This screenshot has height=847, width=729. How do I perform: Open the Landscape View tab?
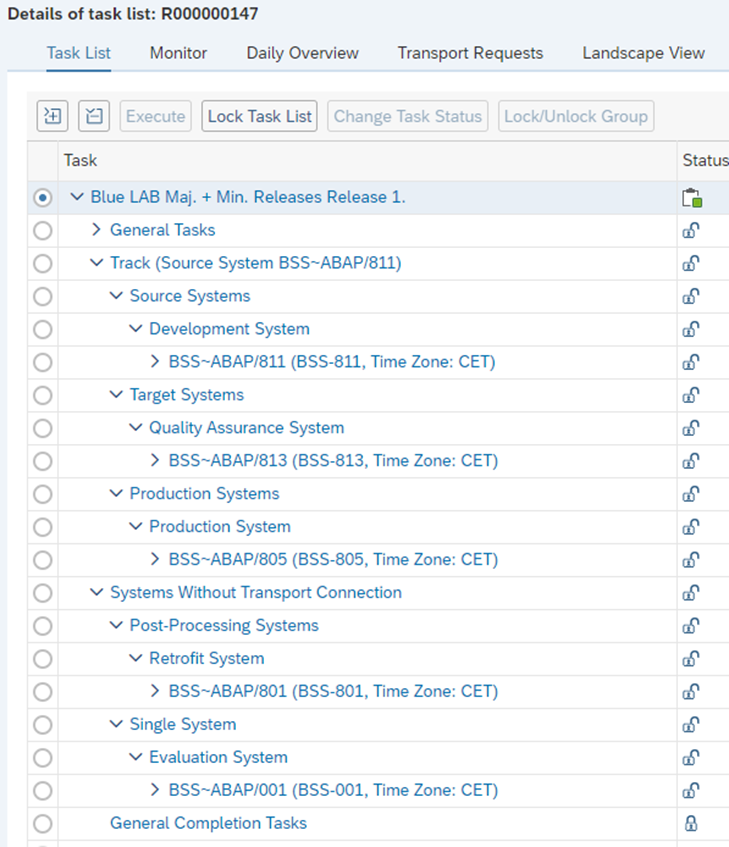(643, 53)
